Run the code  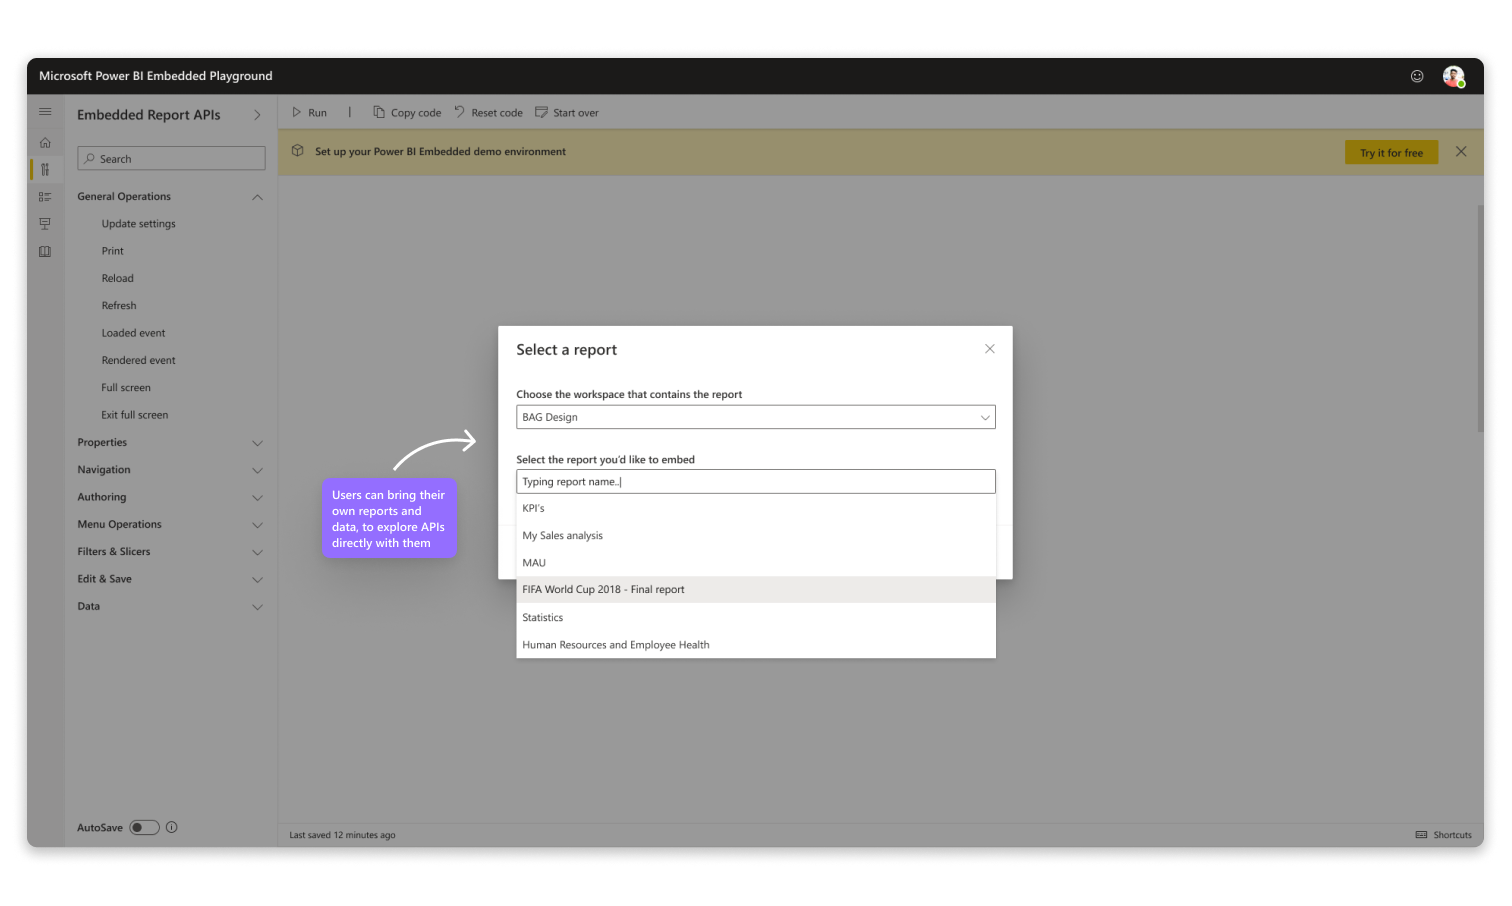pyautogui.click(x=310, y=113)
